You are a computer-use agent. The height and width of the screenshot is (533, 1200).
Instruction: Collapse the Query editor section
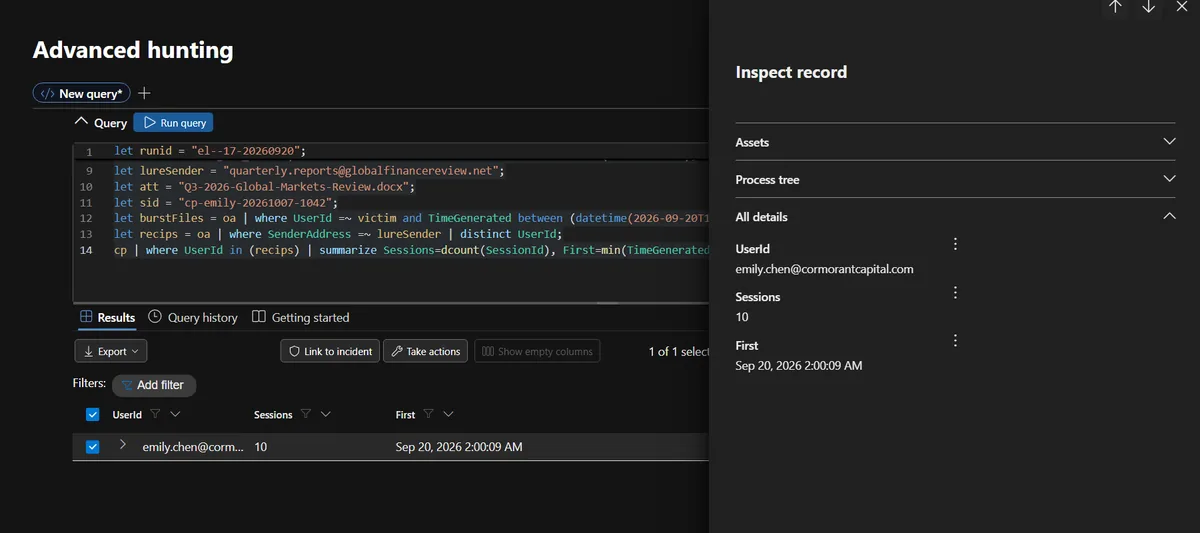pyautogui.click(x=82, y=122)
